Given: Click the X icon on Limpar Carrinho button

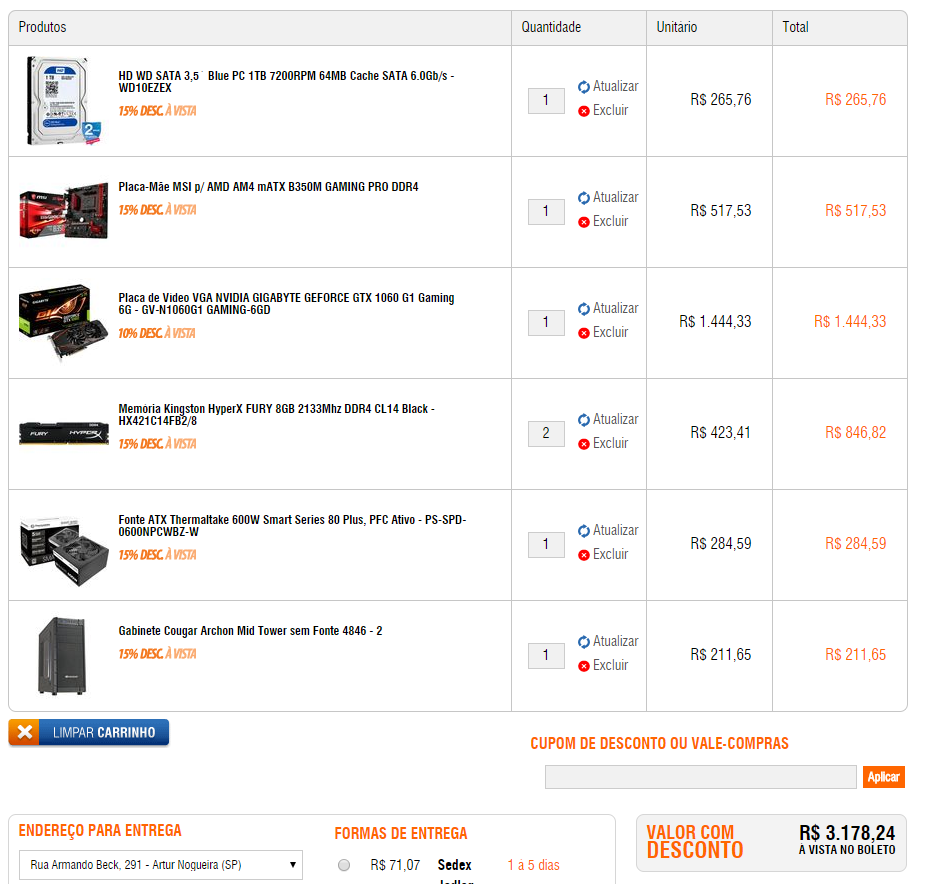Looking at the screenshot, I should tap(25, 732).
